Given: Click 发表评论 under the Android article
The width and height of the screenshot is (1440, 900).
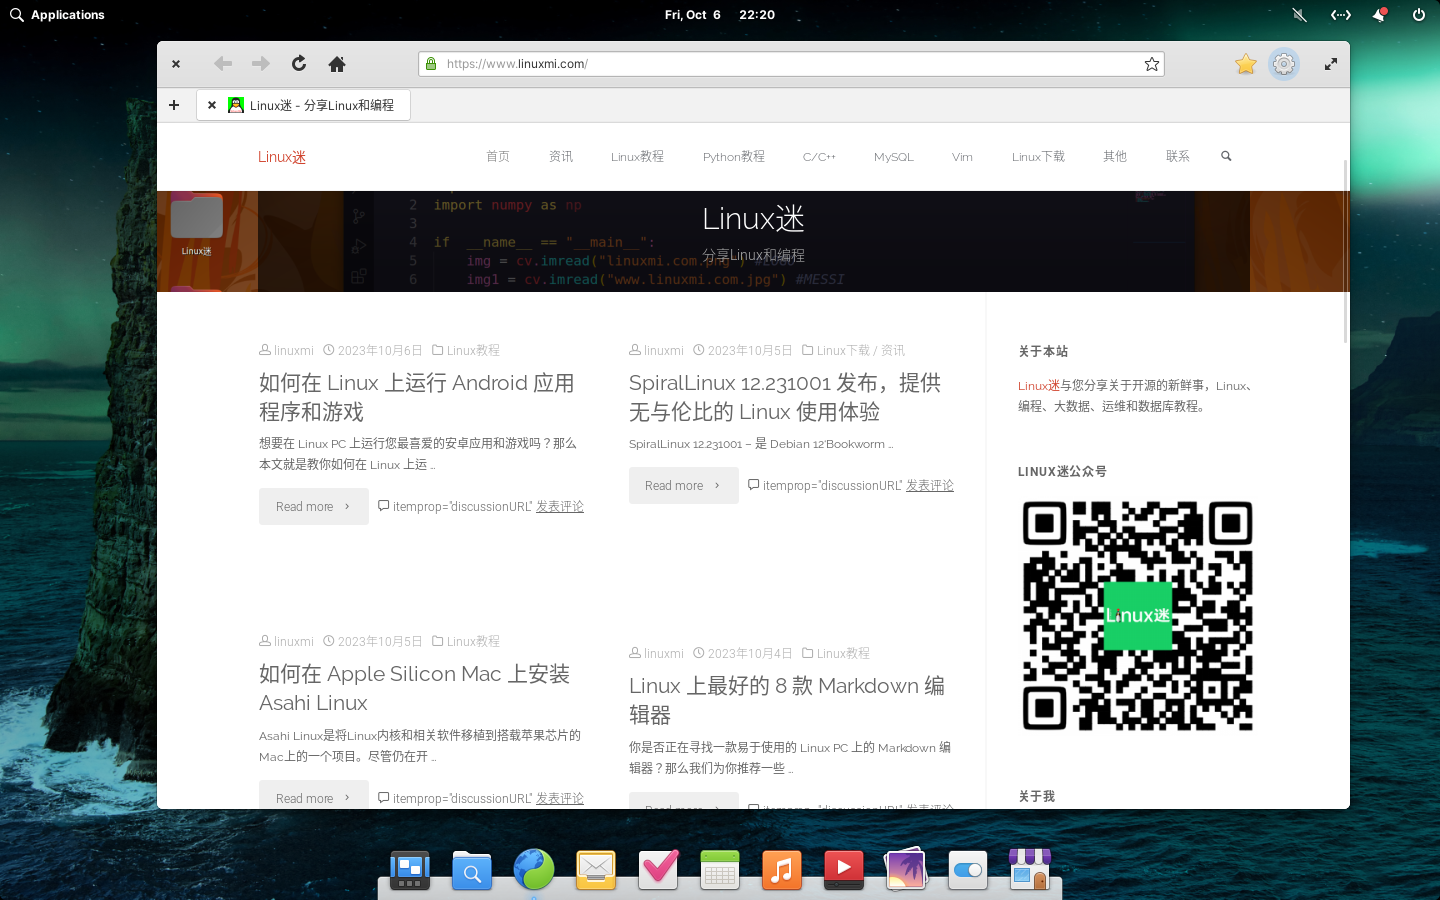Looking at the screenshot, I should (x=560, y=507).
